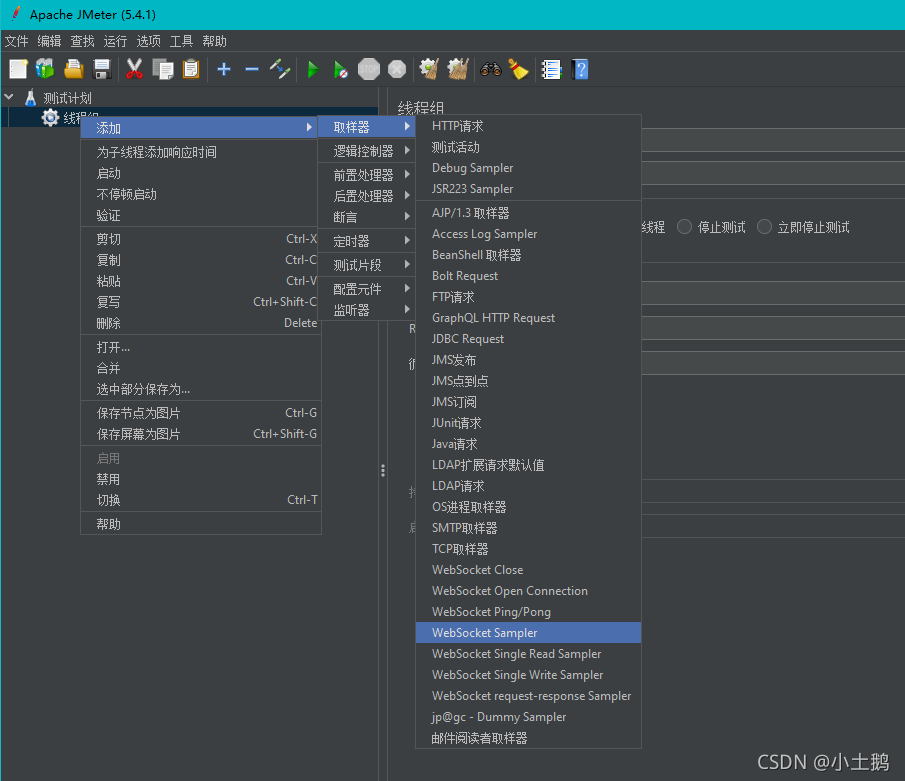Select WebSocket Ping/Pong entry
Screen dimensions: 905x781
528,611
